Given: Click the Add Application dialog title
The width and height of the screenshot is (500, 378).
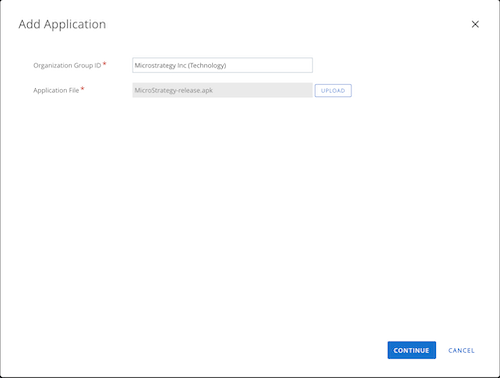Looking at the screenshot, I should pyautogui.click(x=62, y=24).
